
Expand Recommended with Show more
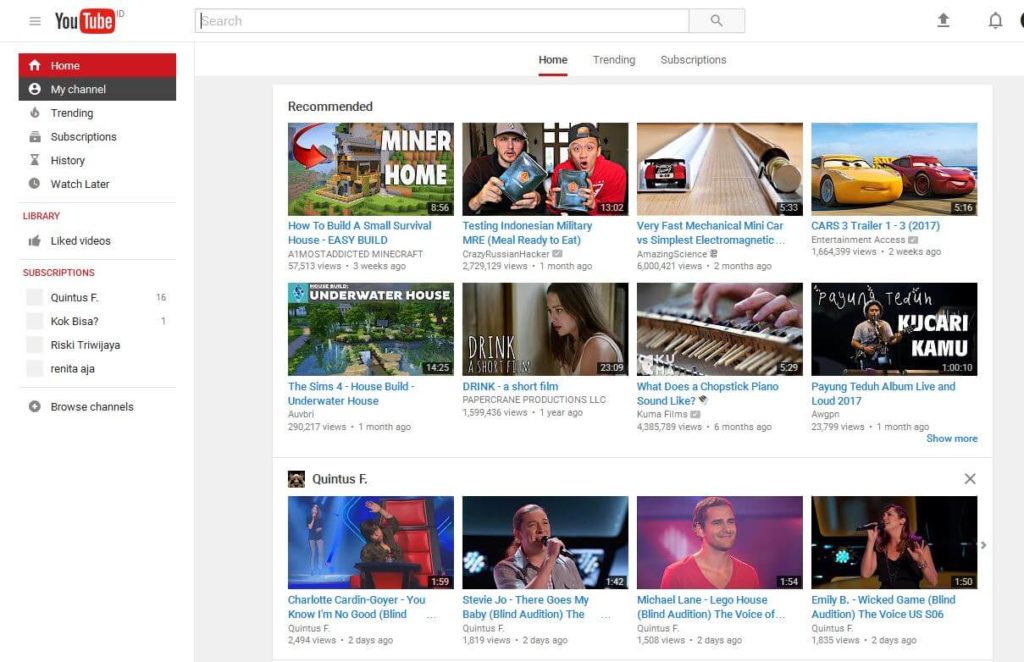click(952, 439)
